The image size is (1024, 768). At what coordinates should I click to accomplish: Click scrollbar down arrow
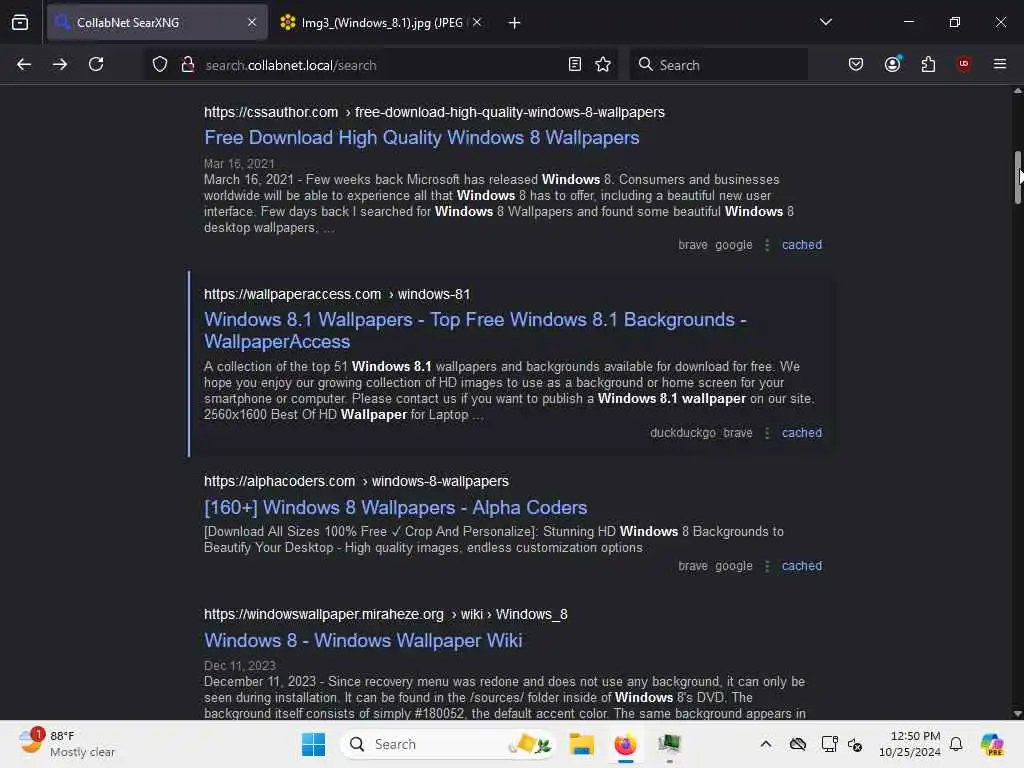click(x=1017, y=713)
